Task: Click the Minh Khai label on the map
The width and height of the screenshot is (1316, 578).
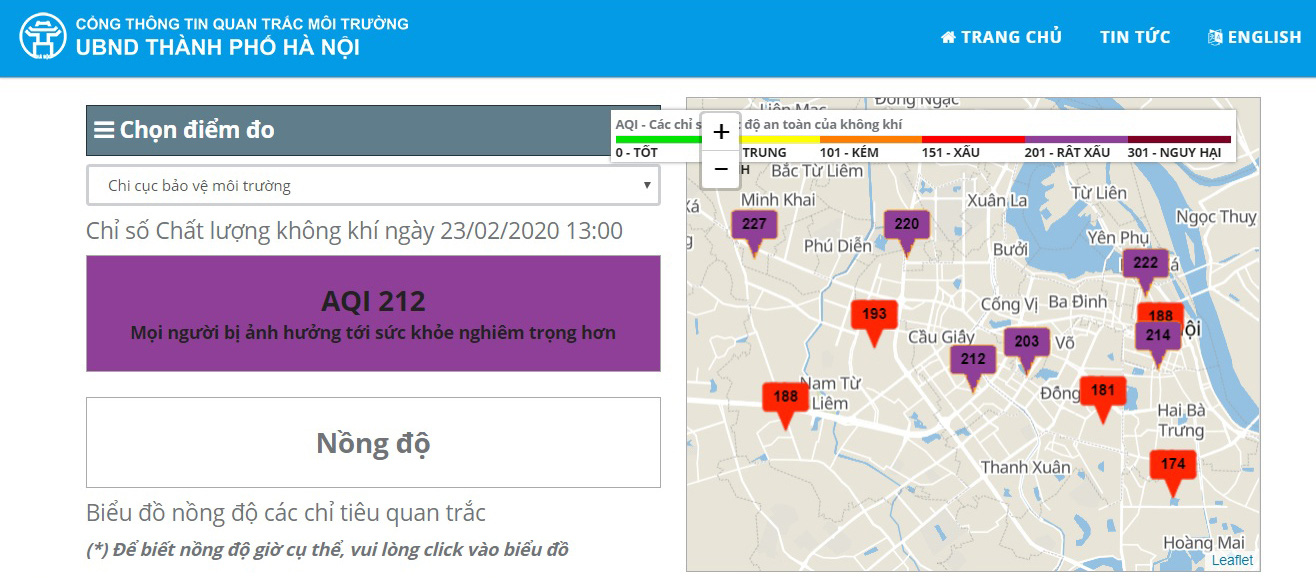Action: (778, 199)
